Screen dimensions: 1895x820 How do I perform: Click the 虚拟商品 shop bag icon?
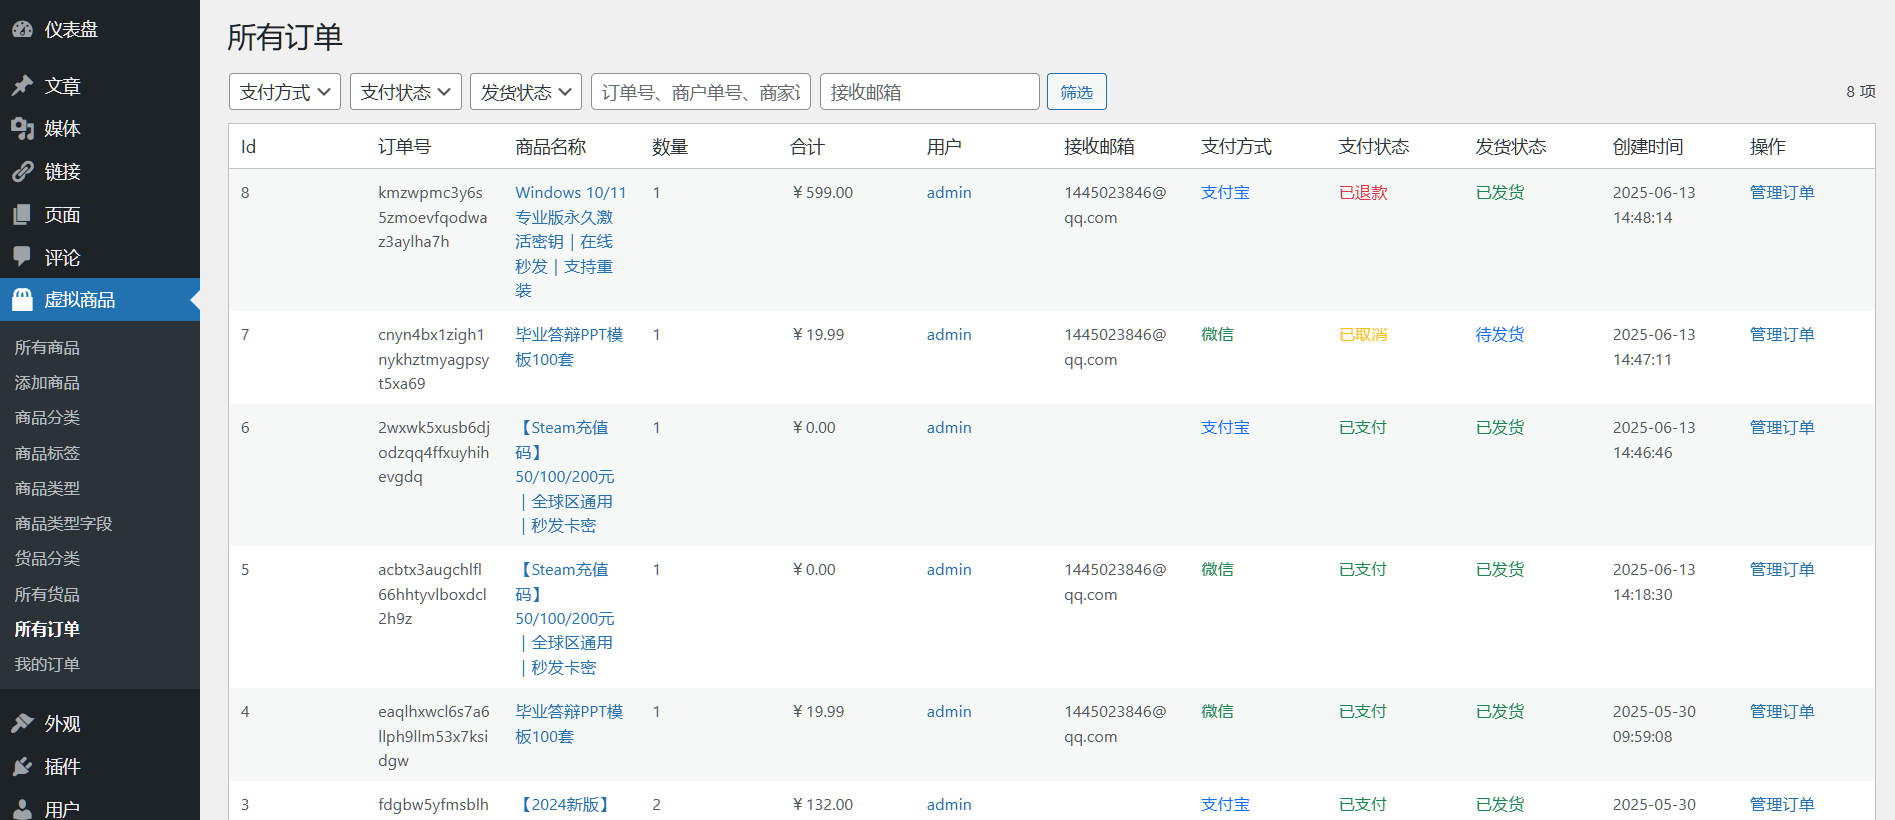click(22, 299)
